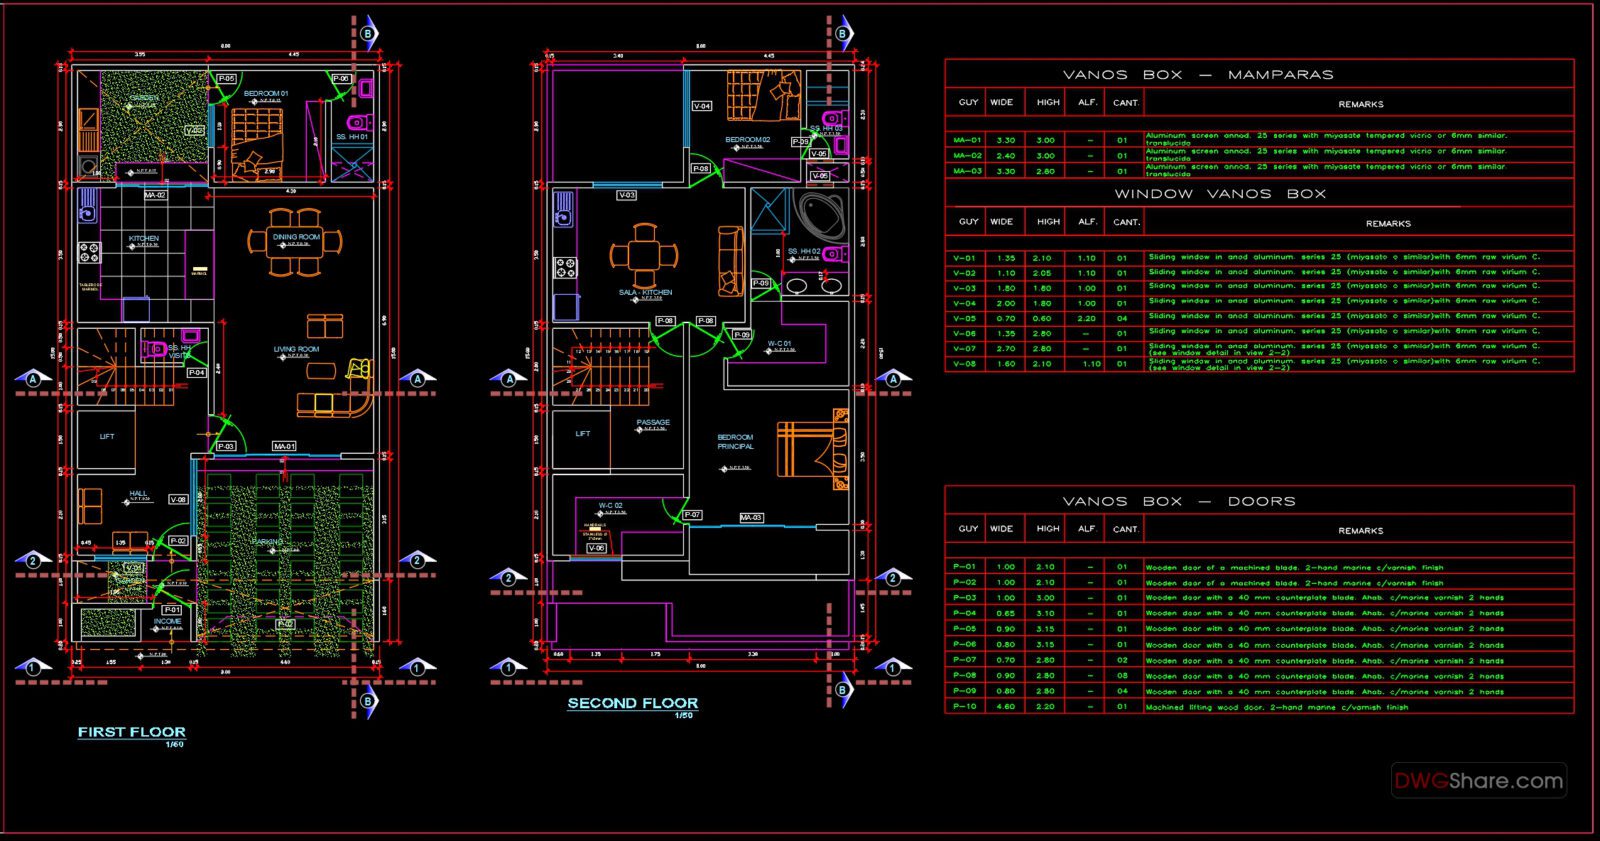1600x841 pixels.
Task: Click section marker 1 right of second floor
Action: tap(893, 667)
